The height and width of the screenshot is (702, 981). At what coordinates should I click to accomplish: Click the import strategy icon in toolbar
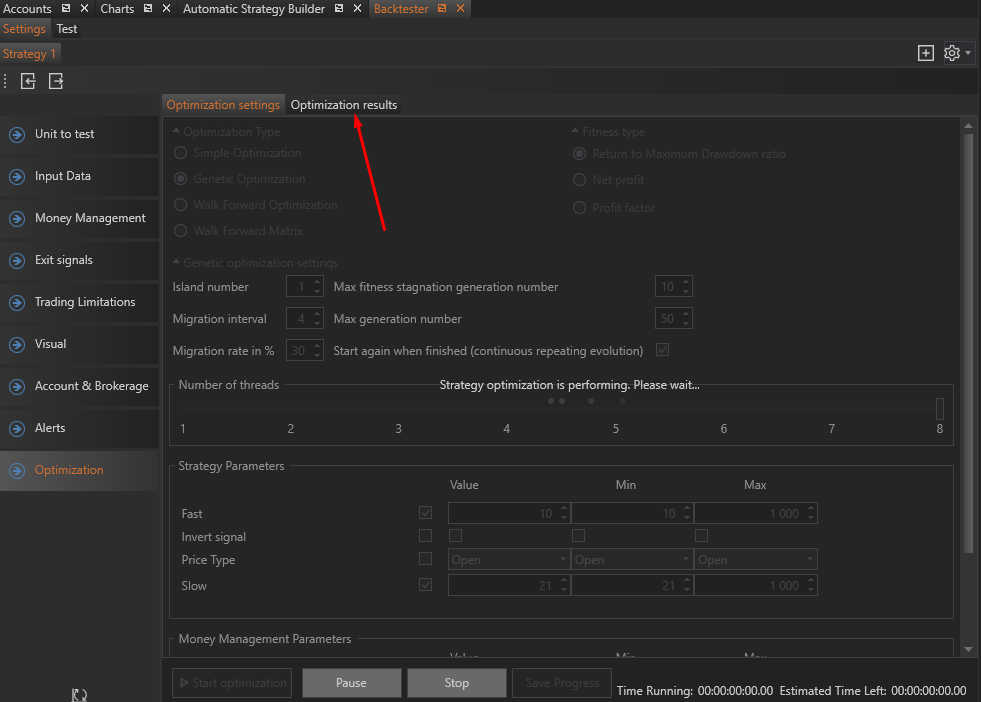coord(28,81)
